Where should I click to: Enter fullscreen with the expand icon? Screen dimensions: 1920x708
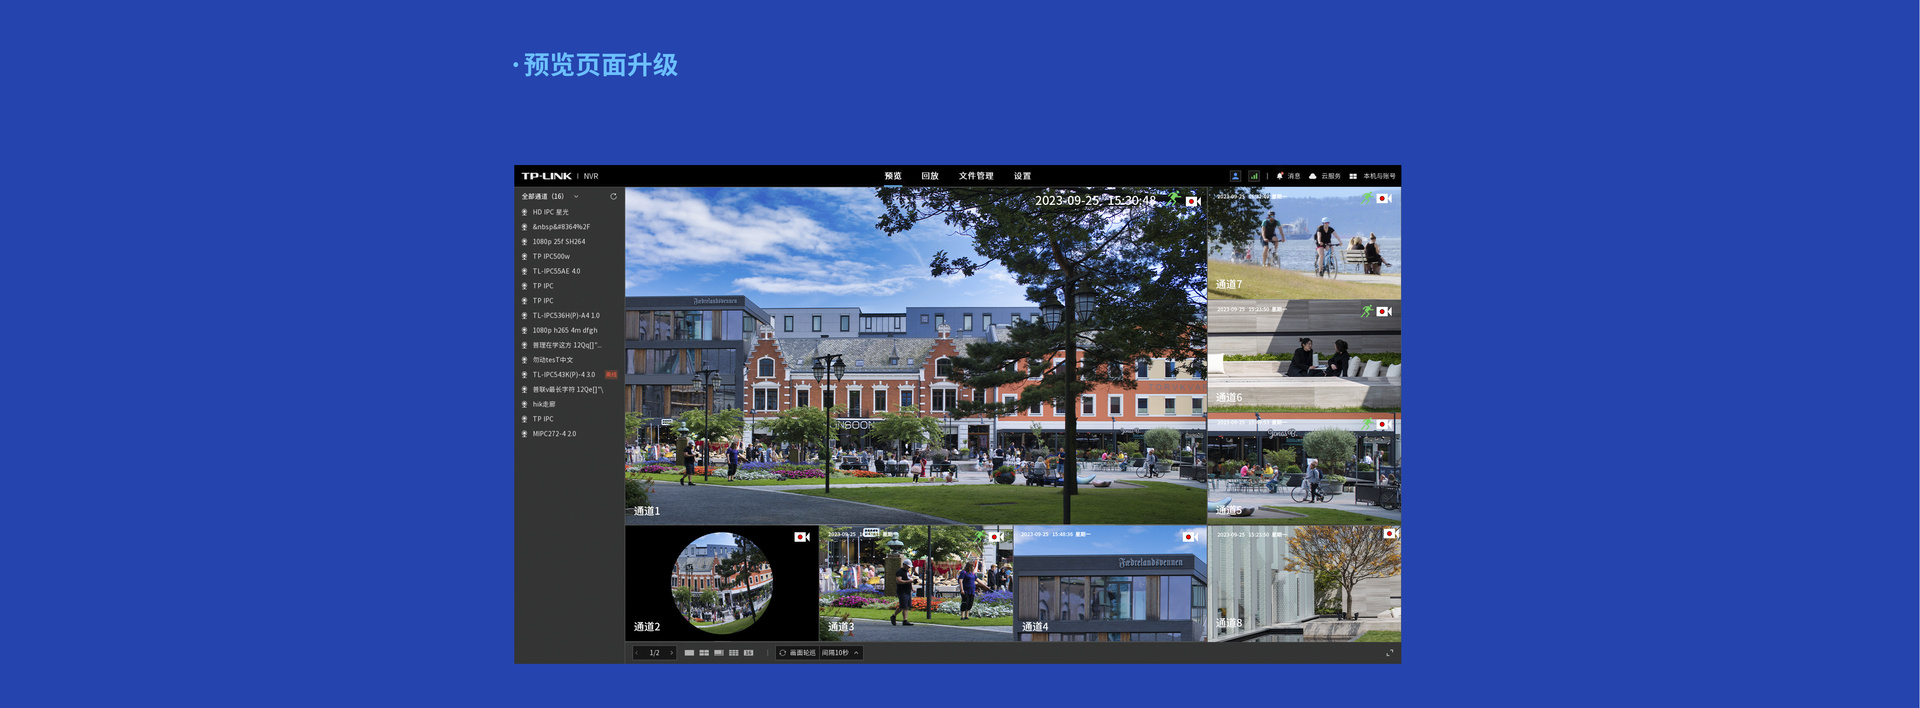(1389, 653)
